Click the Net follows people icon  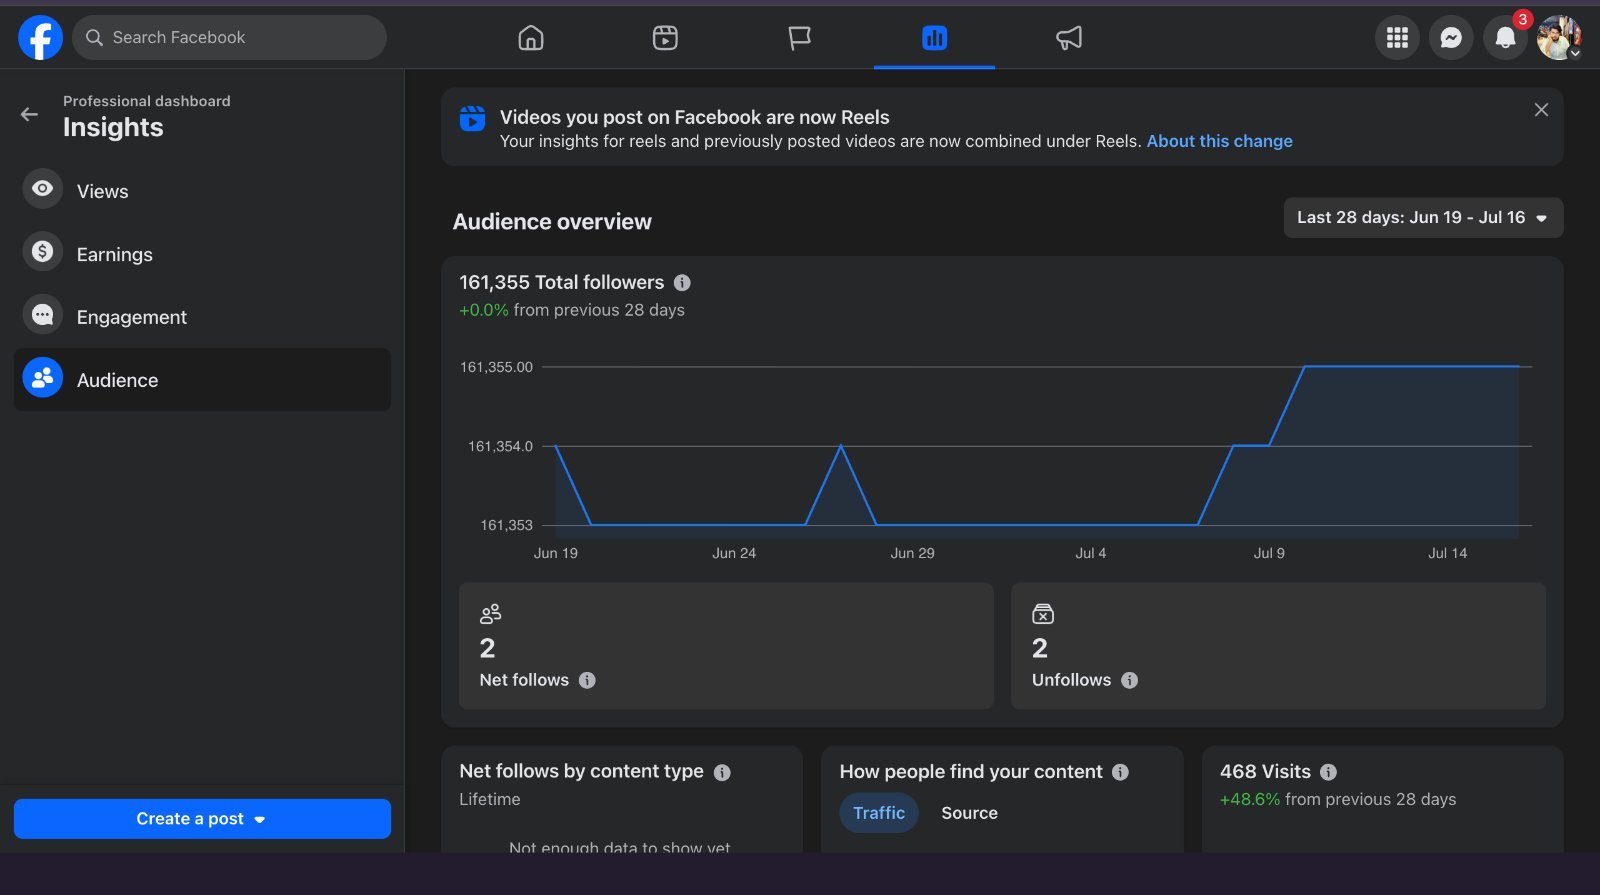click(x=490, y=614)
